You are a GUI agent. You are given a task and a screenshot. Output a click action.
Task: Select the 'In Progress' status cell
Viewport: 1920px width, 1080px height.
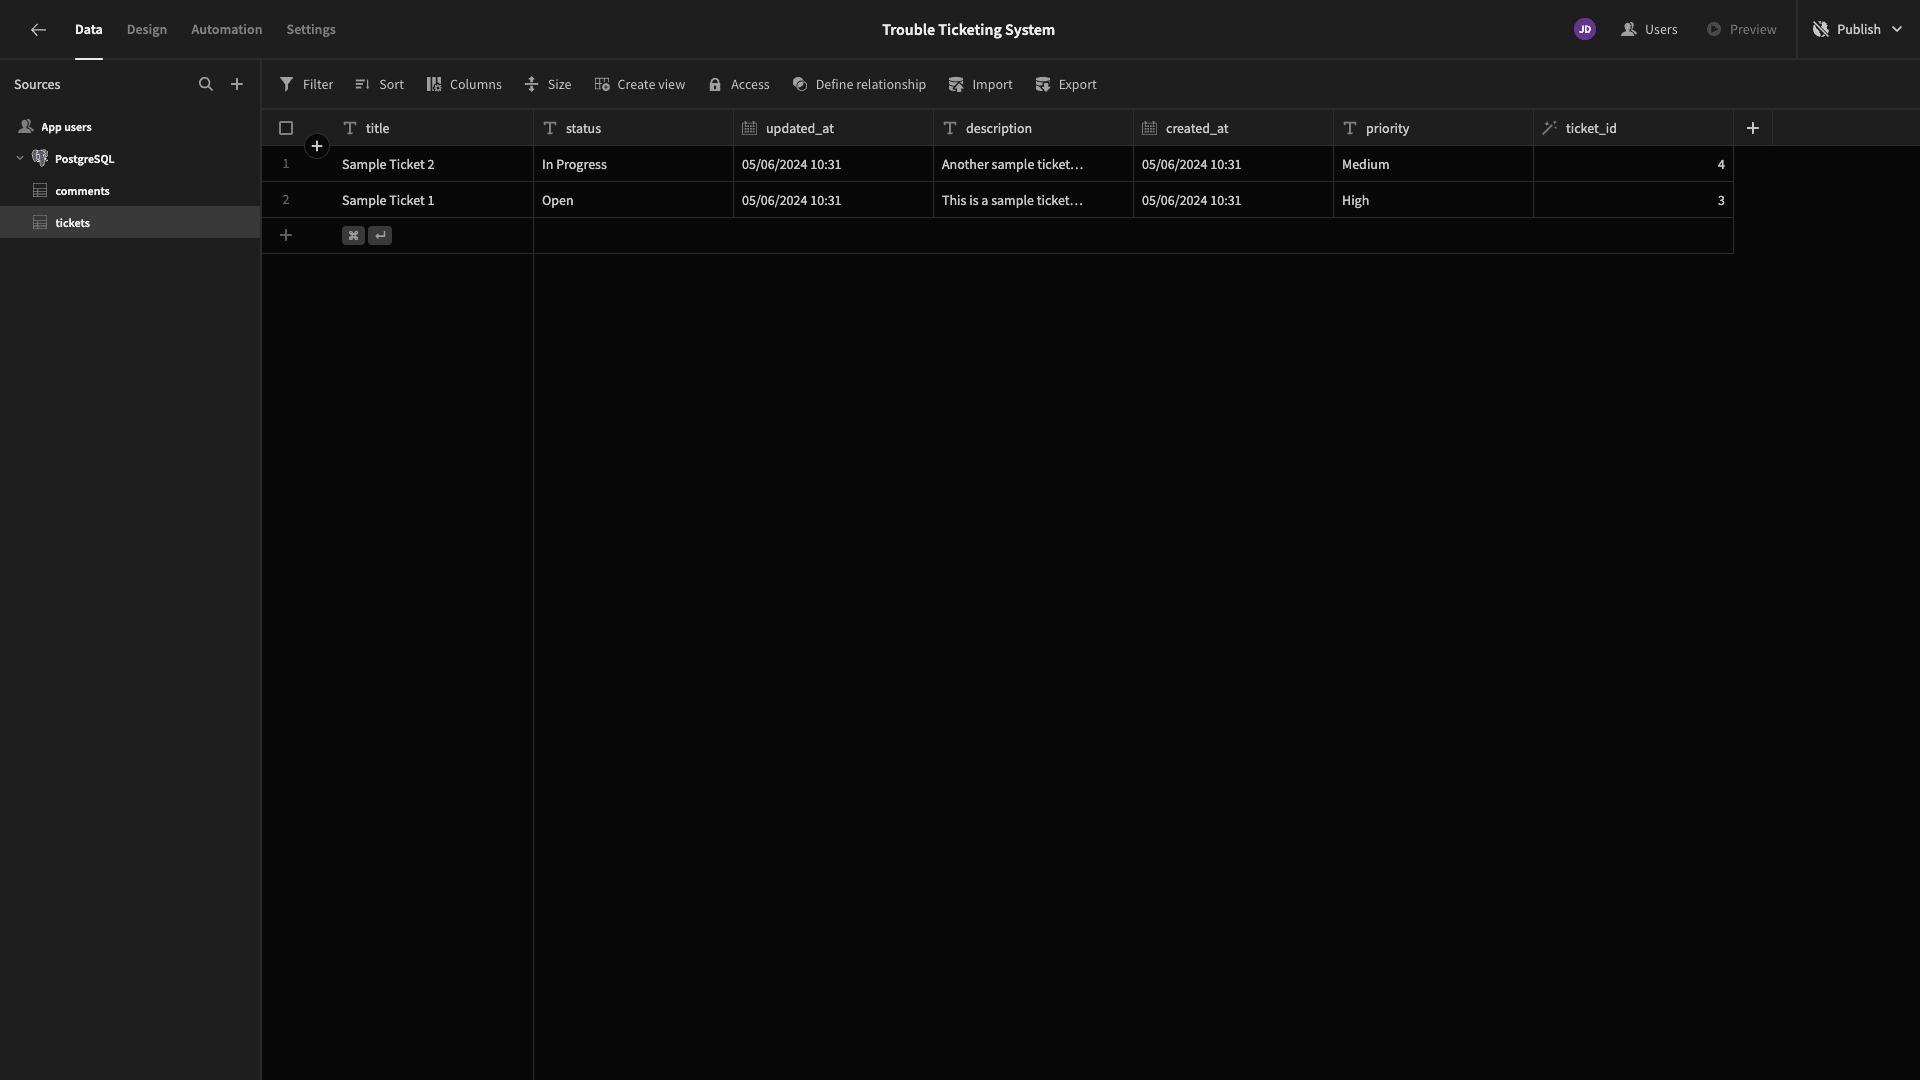tap(633, 164)
